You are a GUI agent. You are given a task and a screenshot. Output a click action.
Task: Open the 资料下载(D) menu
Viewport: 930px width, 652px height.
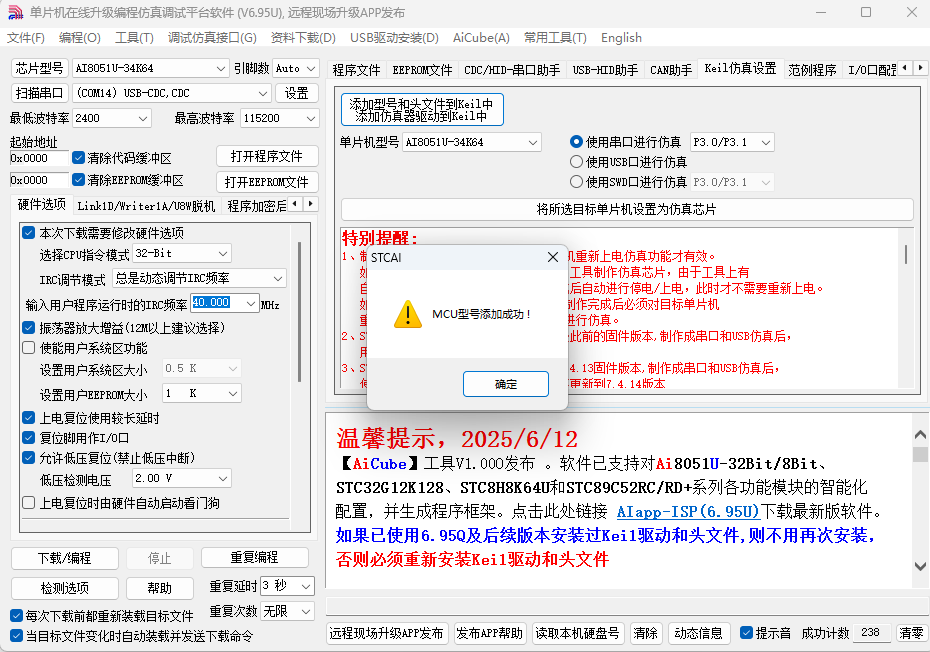[x=303, y=38]
